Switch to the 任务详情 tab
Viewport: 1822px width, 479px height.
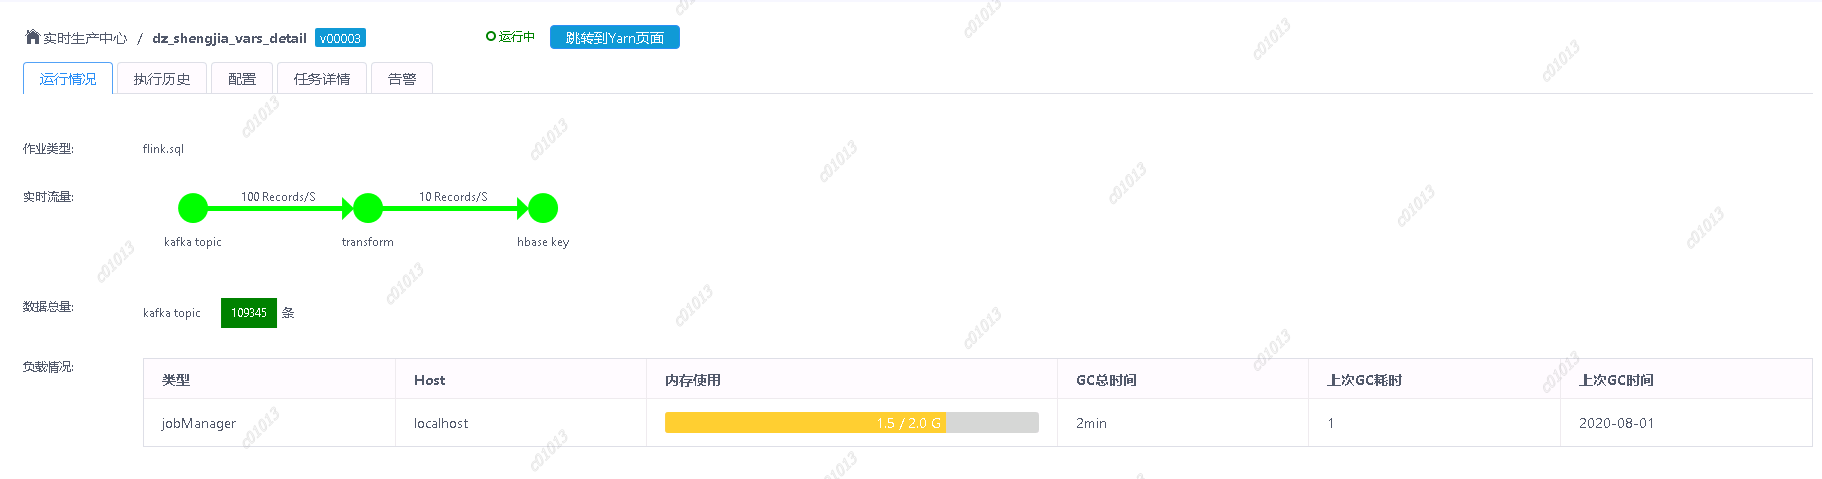(x=322, y=79)
